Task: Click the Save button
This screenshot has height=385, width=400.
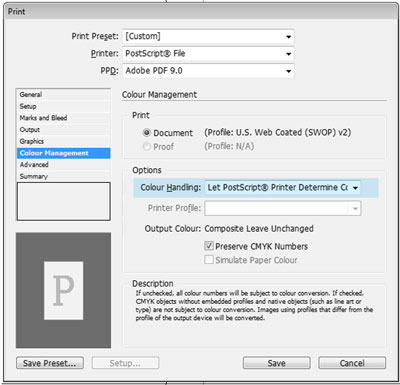Action: (277, 363)
